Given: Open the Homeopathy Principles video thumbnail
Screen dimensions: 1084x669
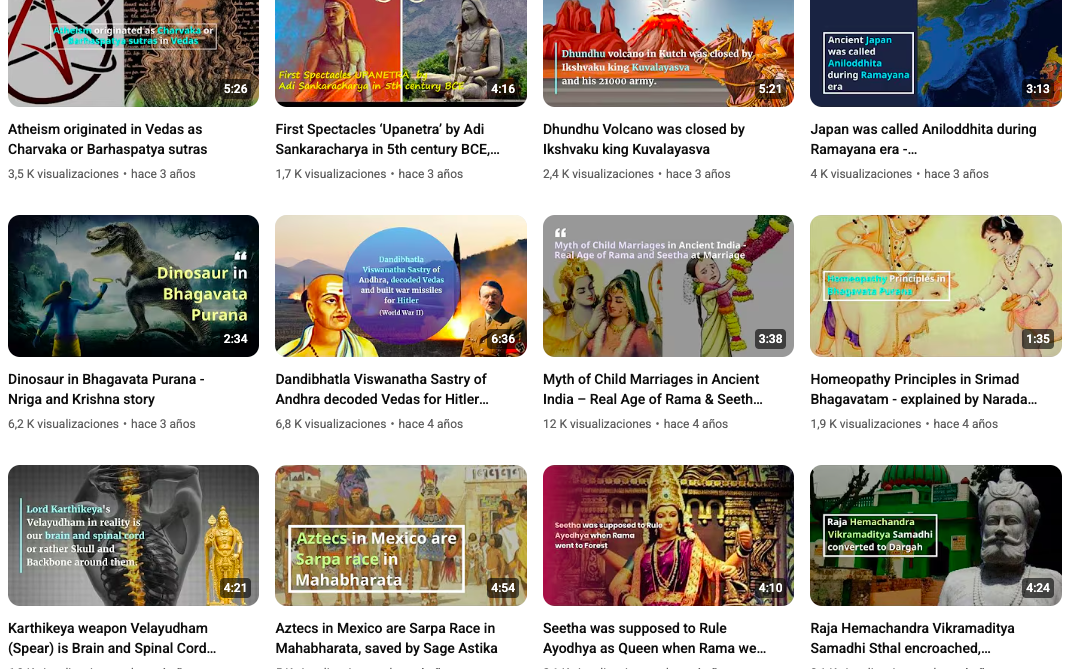Looking at the screenshot, I should pyautogui.click(x=936, y=286).
